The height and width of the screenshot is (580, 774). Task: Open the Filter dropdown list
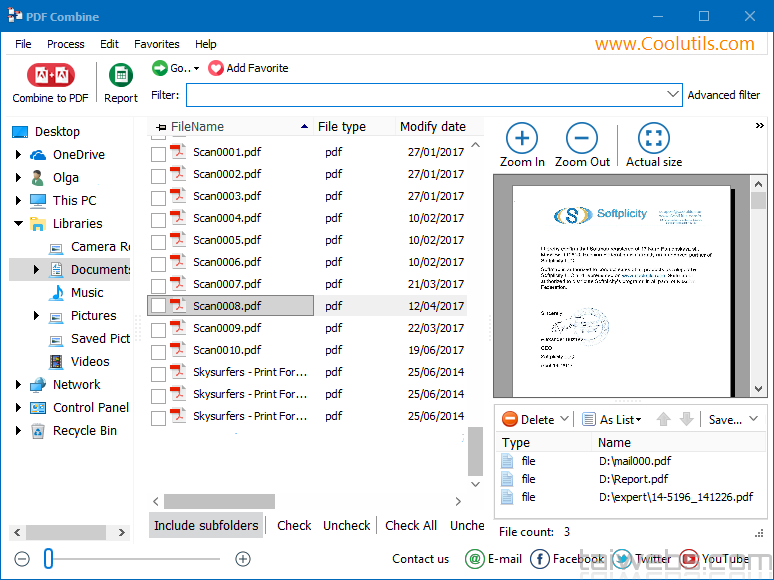click(x=673, y=95)
